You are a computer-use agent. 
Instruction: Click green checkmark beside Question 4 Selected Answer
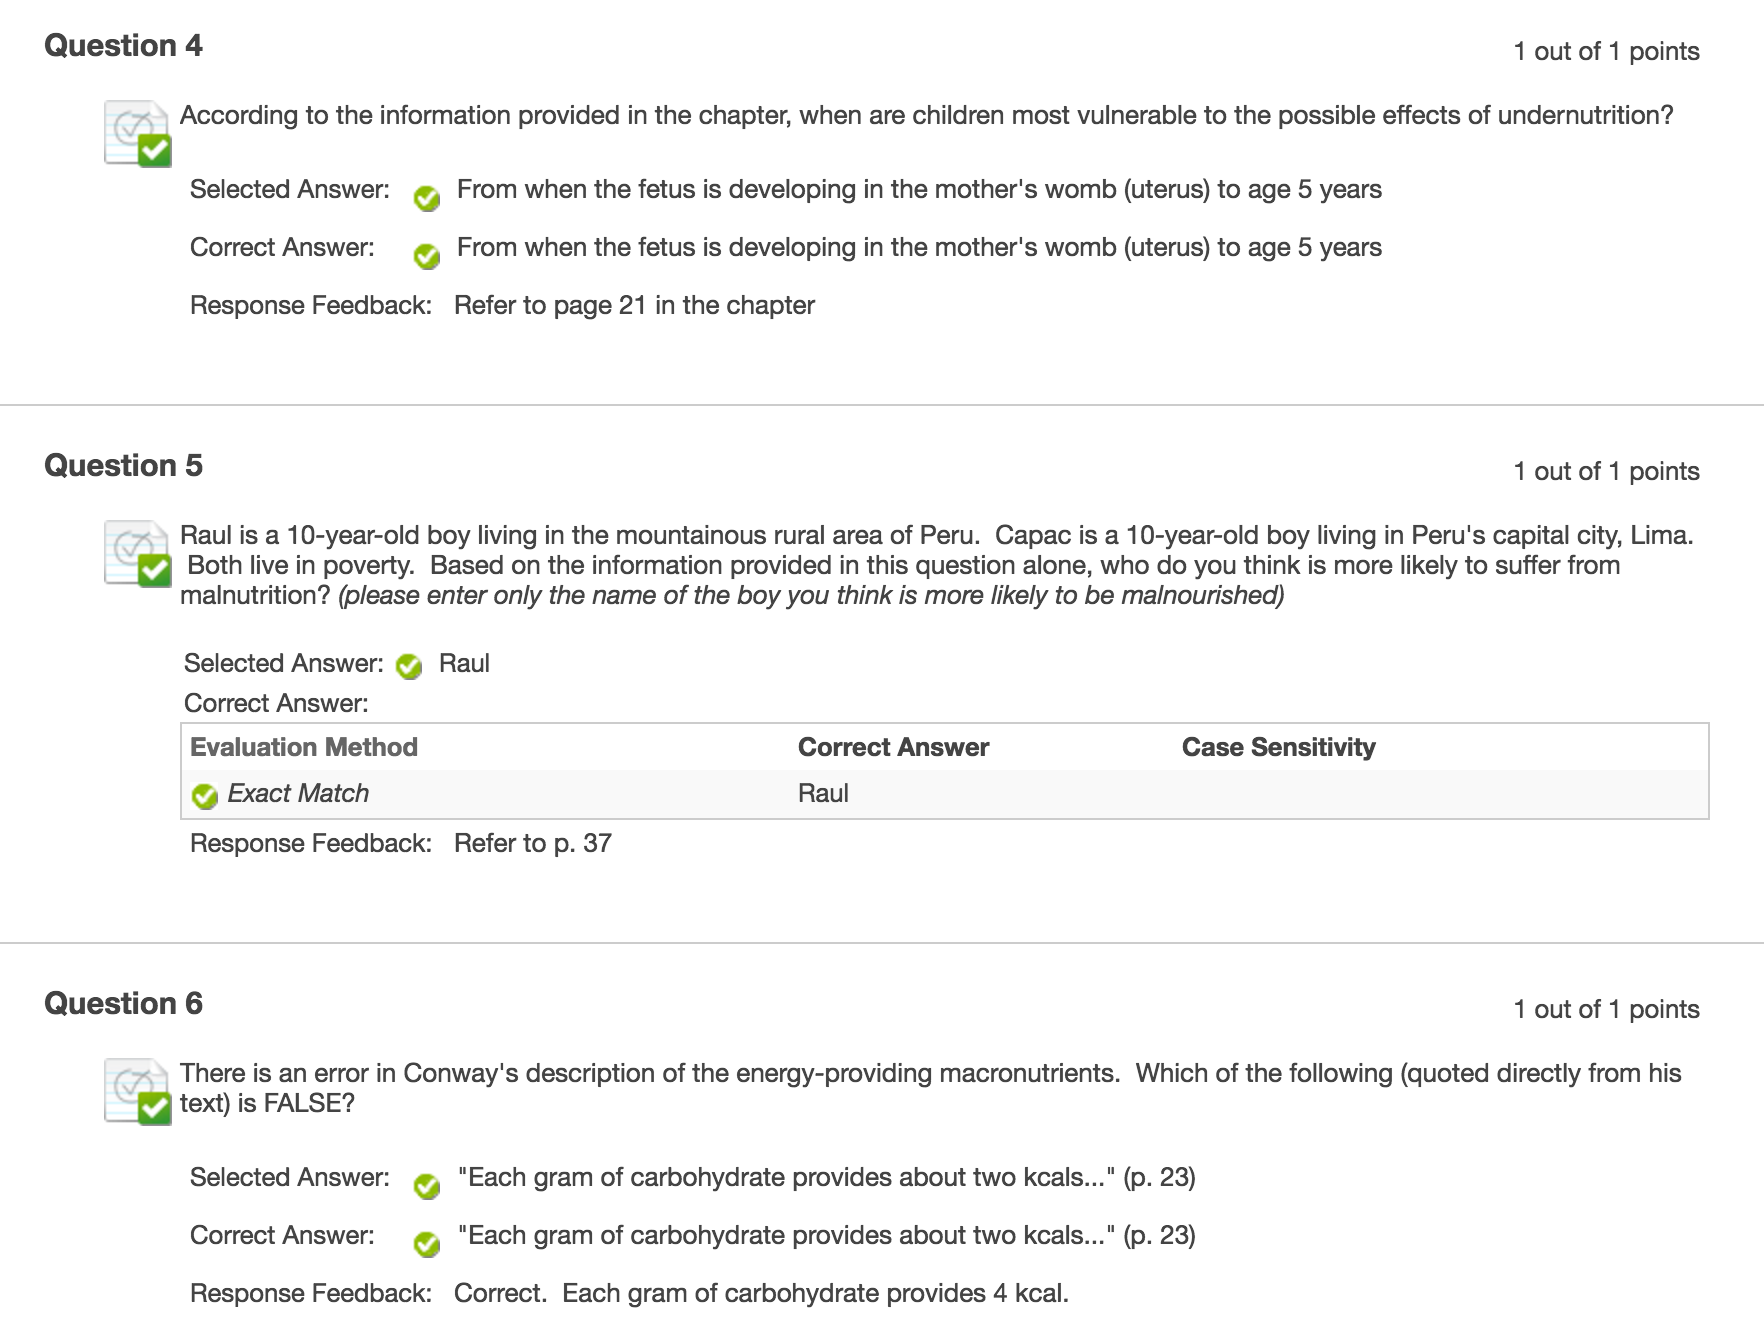pyautogui.click(x=427, y=198)
